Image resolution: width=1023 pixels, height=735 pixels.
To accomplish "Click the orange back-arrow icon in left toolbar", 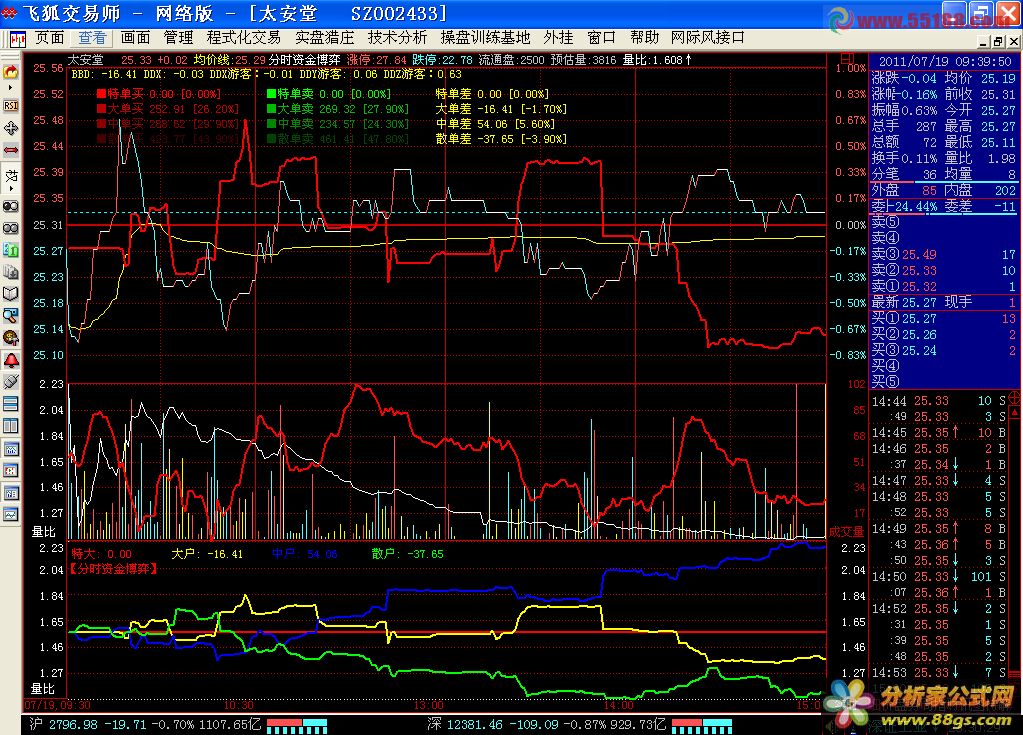I will tap(11, 72).
